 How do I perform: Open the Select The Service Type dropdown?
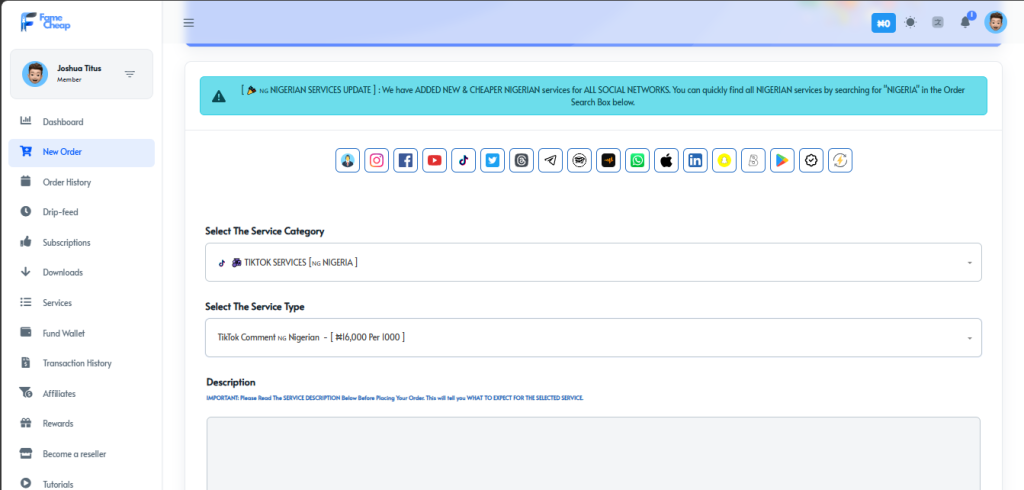593,338
